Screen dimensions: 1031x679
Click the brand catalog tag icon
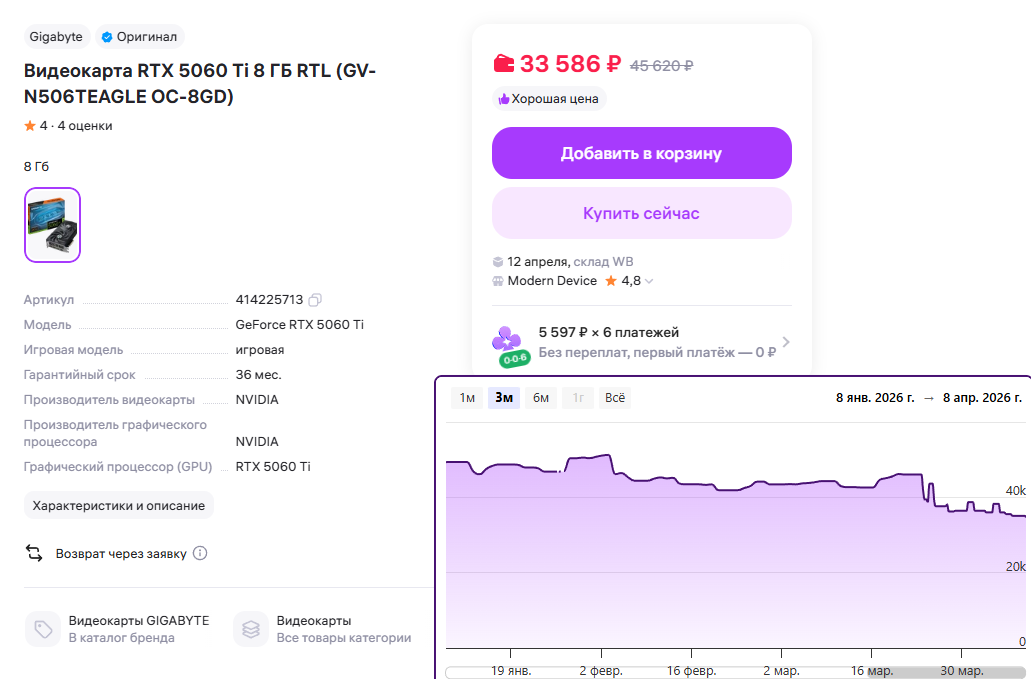[43, 629]
